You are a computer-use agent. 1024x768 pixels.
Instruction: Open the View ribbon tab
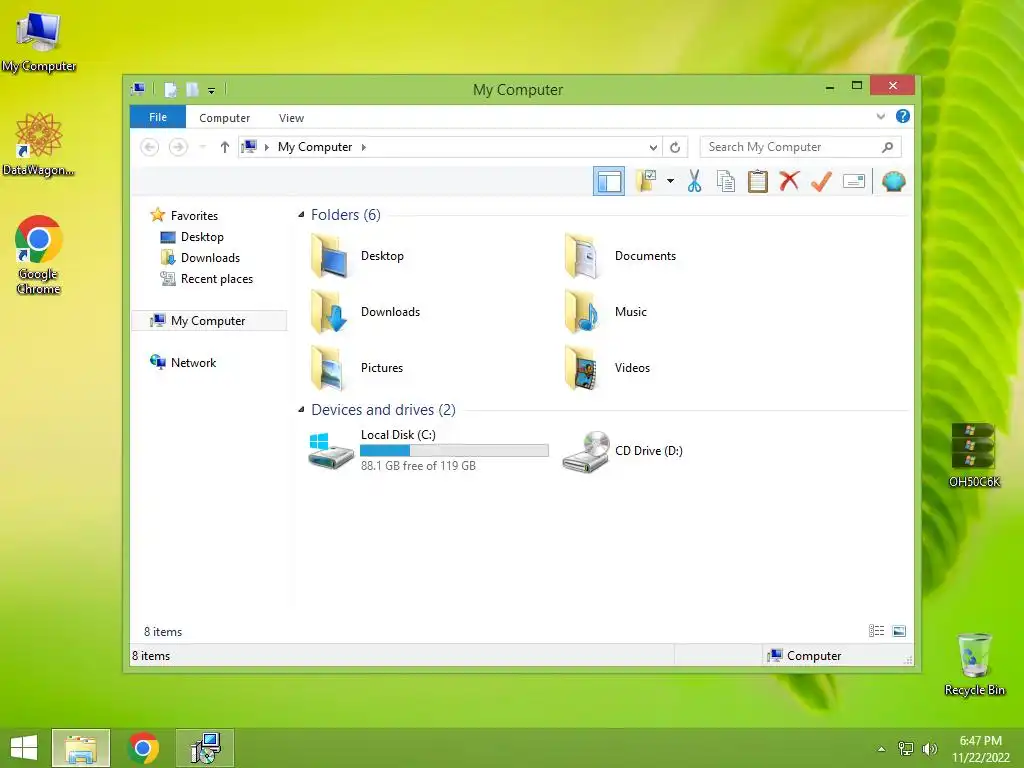coord(291,118)
